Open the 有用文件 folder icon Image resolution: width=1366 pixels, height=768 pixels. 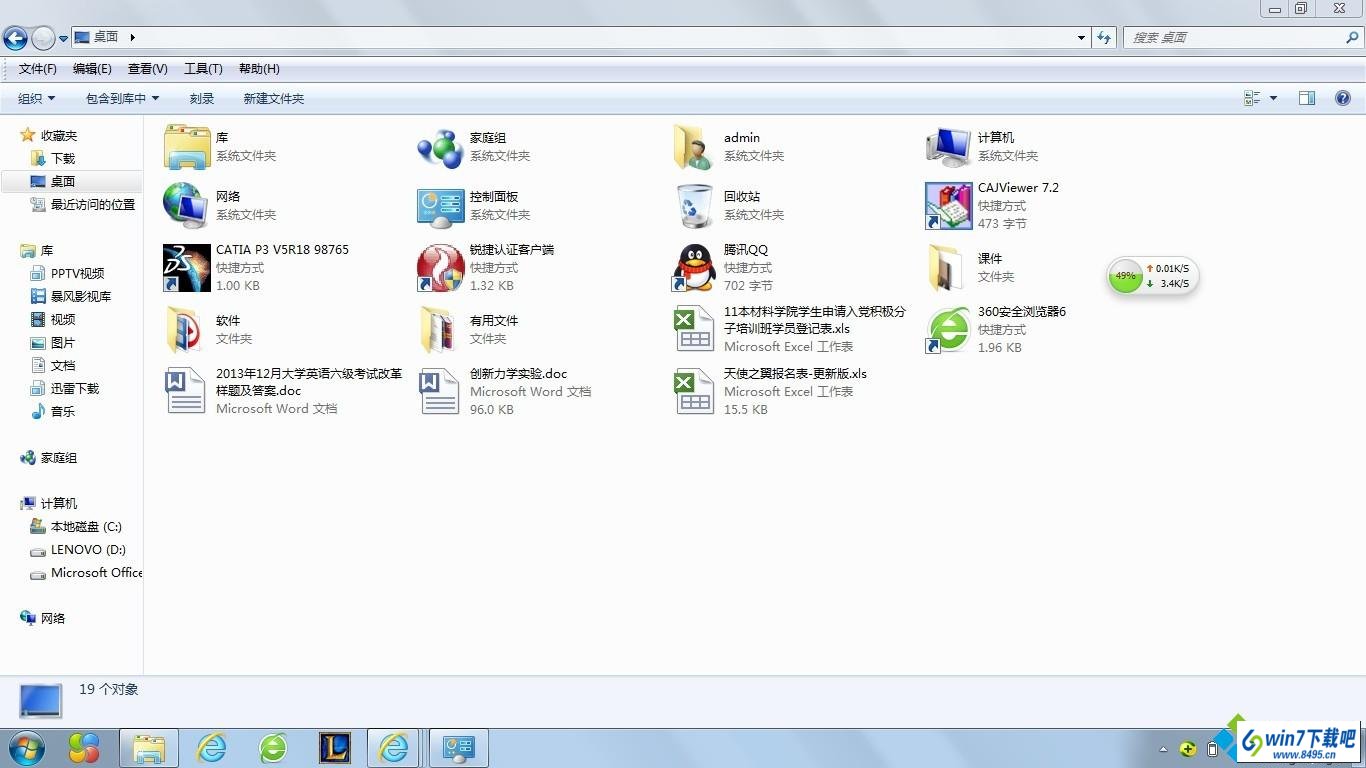coord(440,330)
